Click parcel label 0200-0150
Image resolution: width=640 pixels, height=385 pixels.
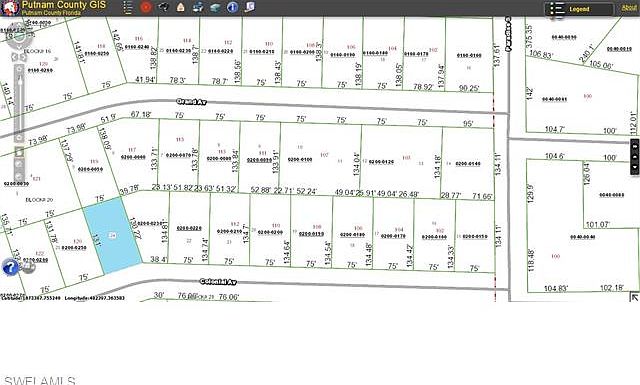[x=475, y=236]
